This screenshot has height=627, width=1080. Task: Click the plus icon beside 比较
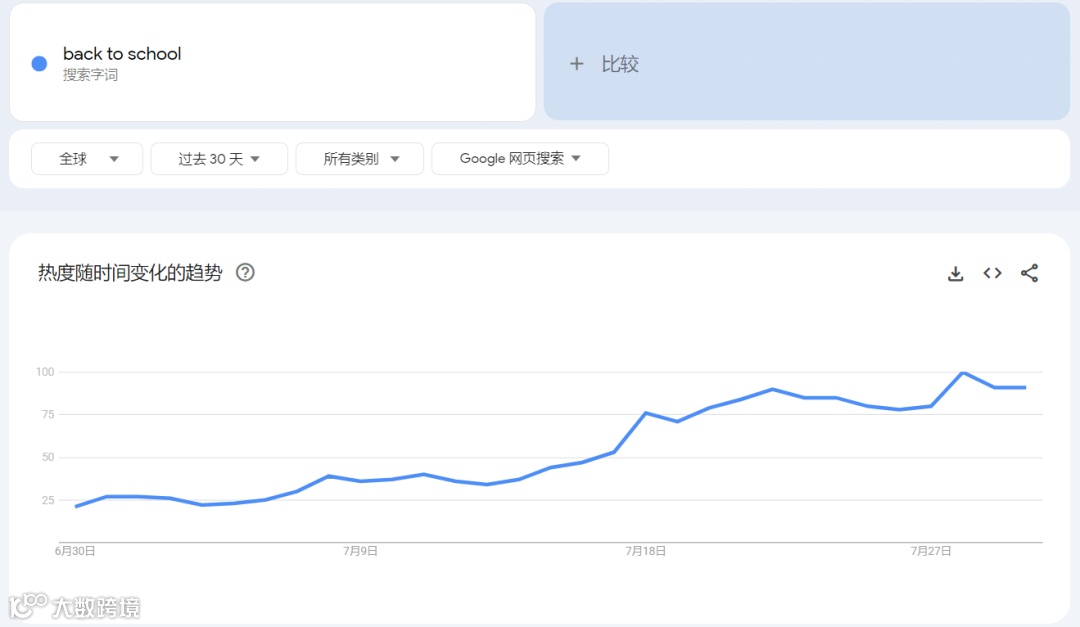coord(577,64)
